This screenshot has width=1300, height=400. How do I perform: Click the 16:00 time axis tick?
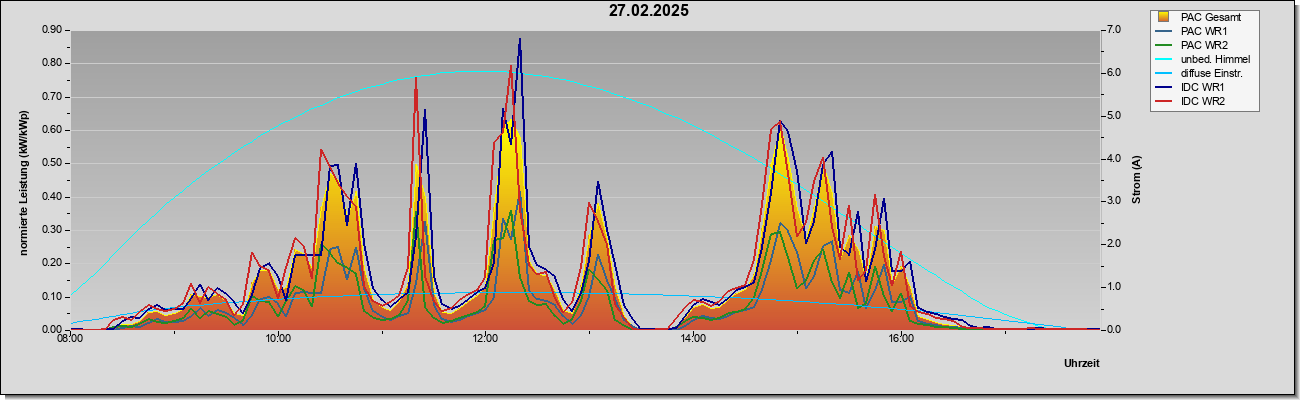(901, 338)
